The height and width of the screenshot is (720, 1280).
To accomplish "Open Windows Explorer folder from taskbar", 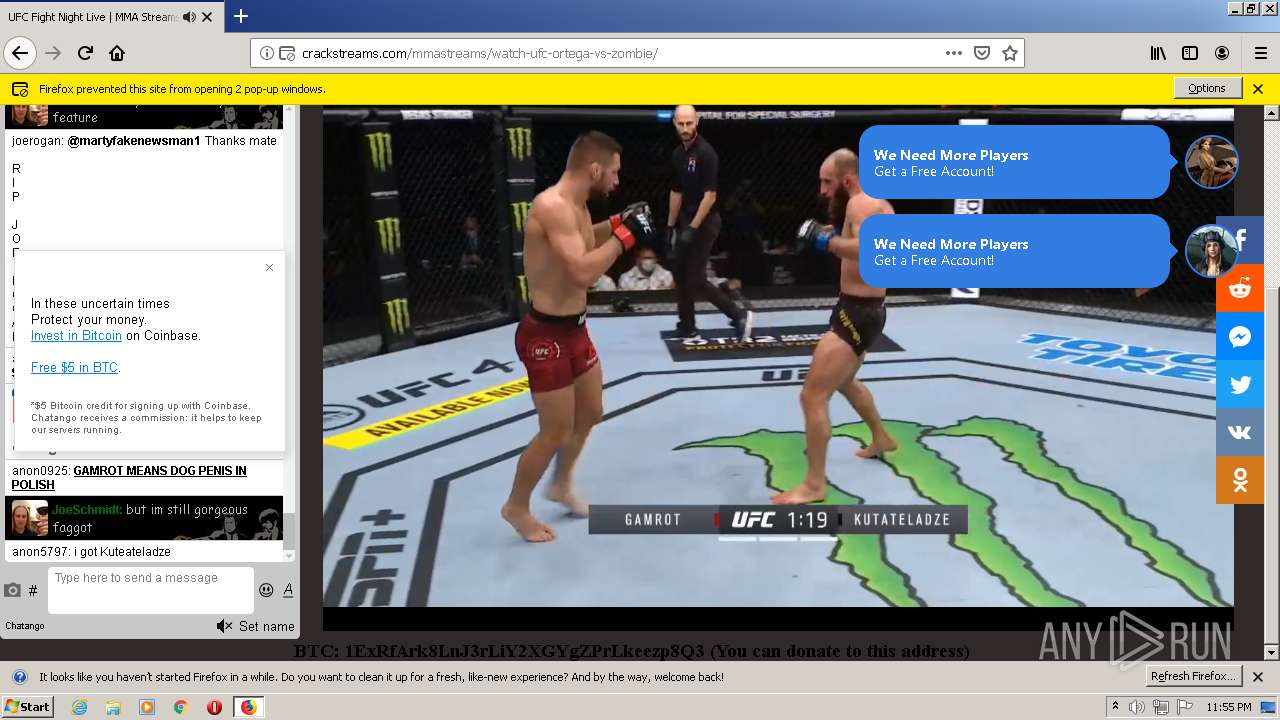I will tap(113, 707).
